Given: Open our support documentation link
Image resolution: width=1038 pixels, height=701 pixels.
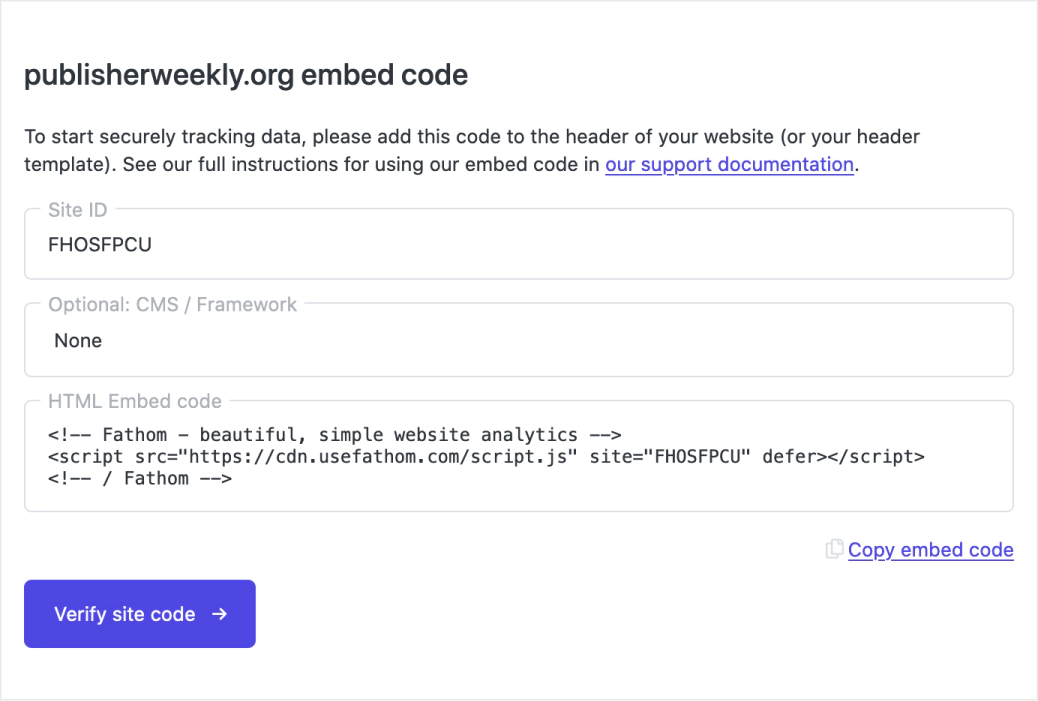Looking at the screenshot, I should pos(729,164).
